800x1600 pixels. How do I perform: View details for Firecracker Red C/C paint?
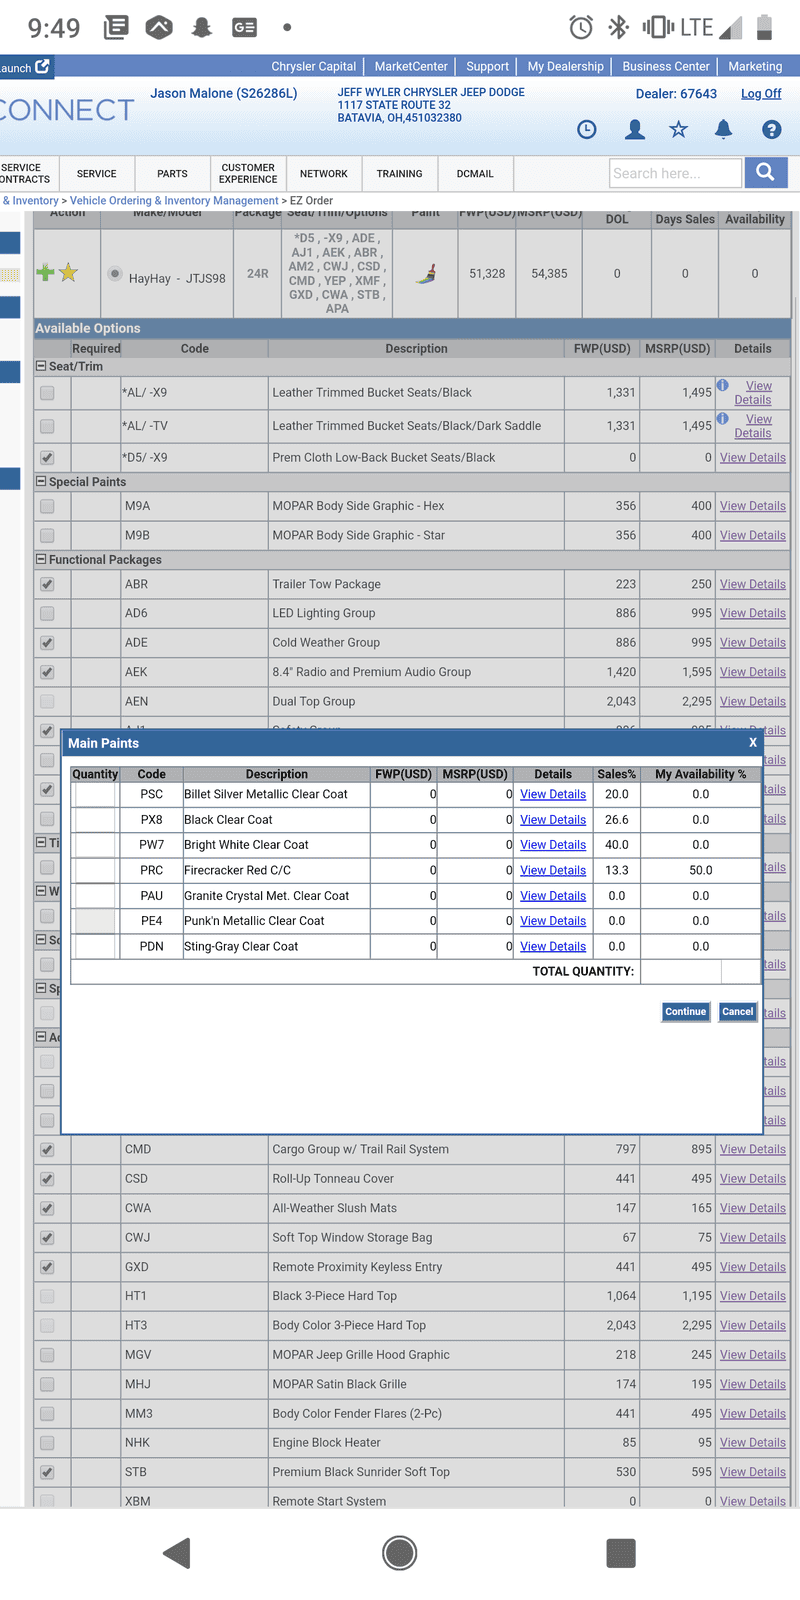tap(553, 870)
